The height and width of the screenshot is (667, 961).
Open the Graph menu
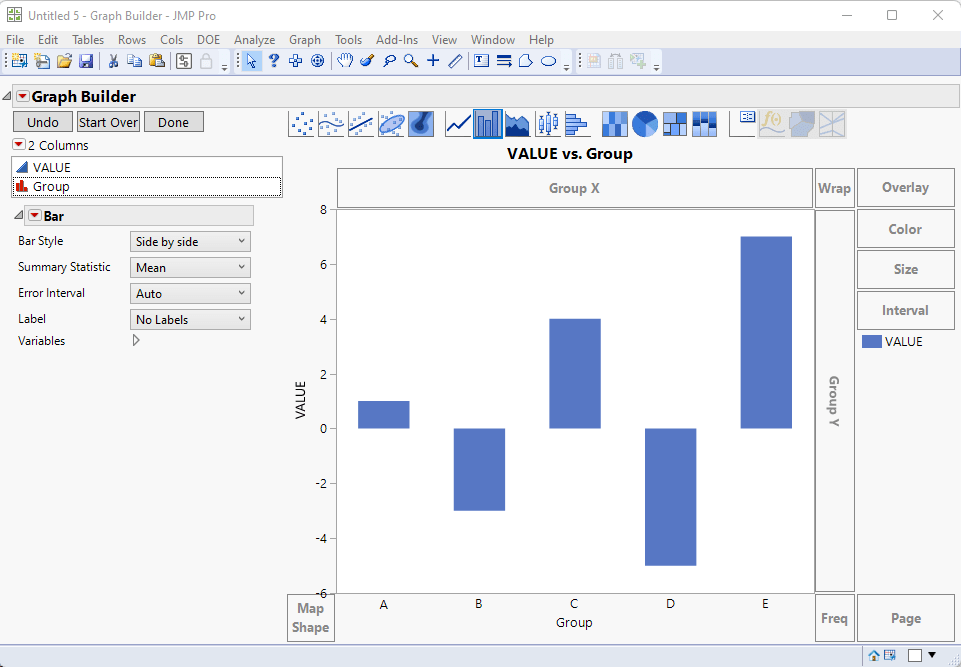pos(305,40)
